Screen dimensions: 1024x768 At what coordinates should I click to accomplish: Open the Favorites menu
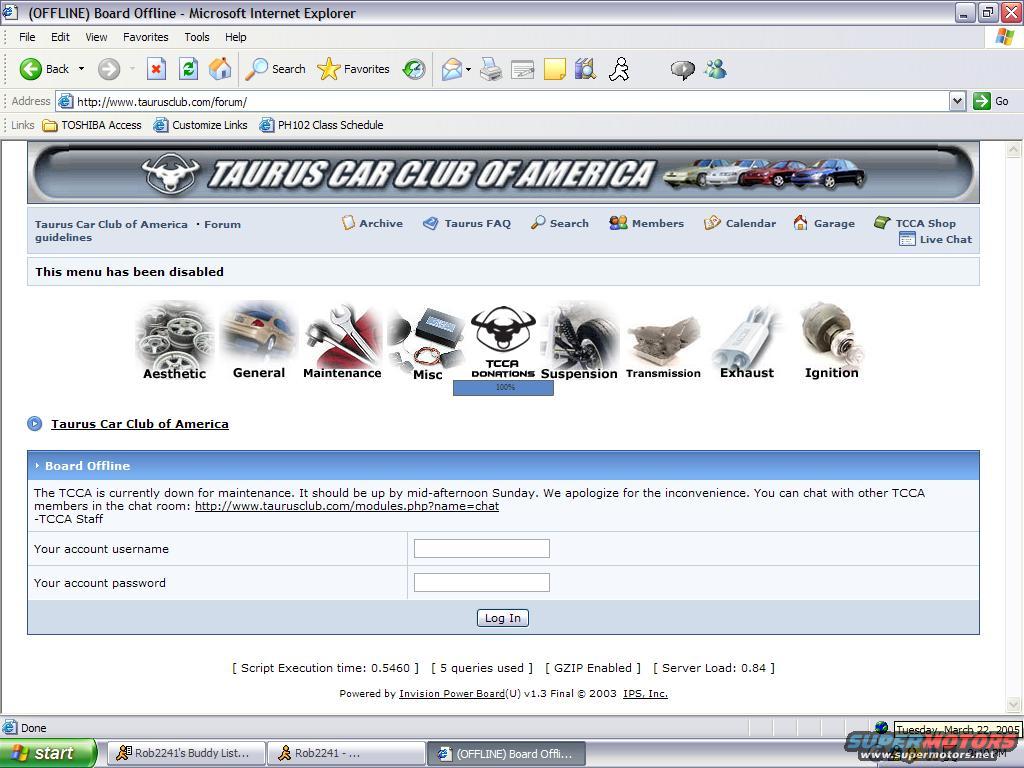coord(145,37)
